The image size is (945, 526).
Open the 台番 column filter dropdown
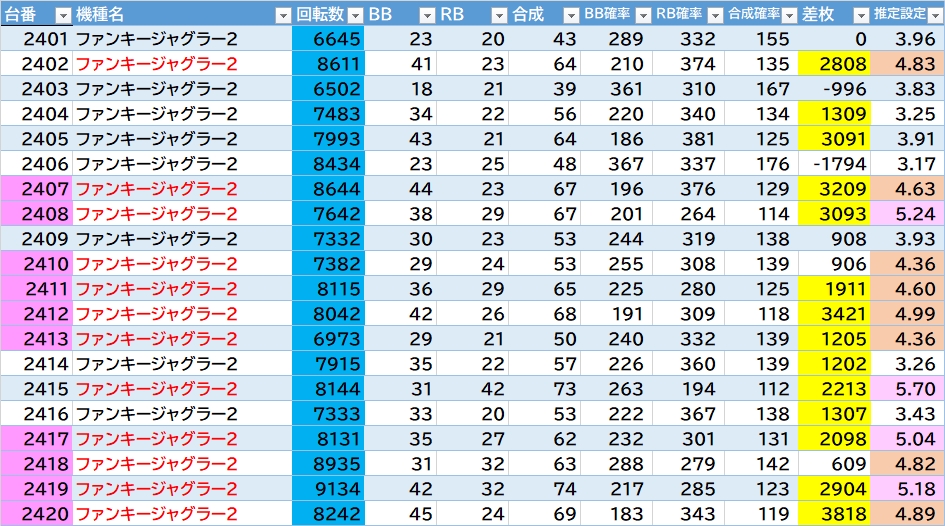point(62,15)
